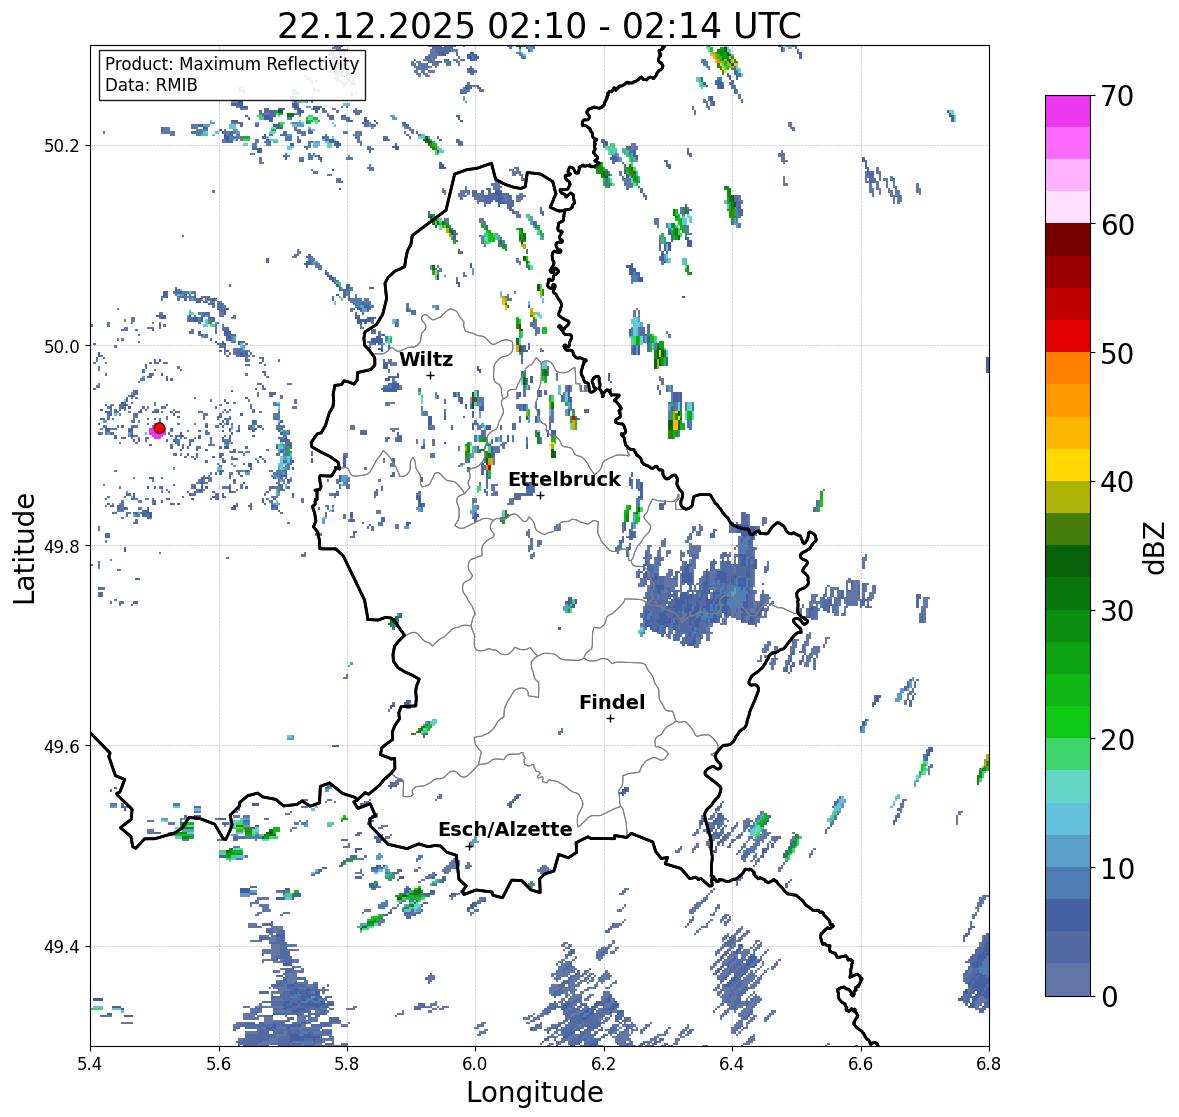The width and height of the screenshot is (1179, 1117).
Task: Click the Wiltz station label
Action: click(426, 359)
